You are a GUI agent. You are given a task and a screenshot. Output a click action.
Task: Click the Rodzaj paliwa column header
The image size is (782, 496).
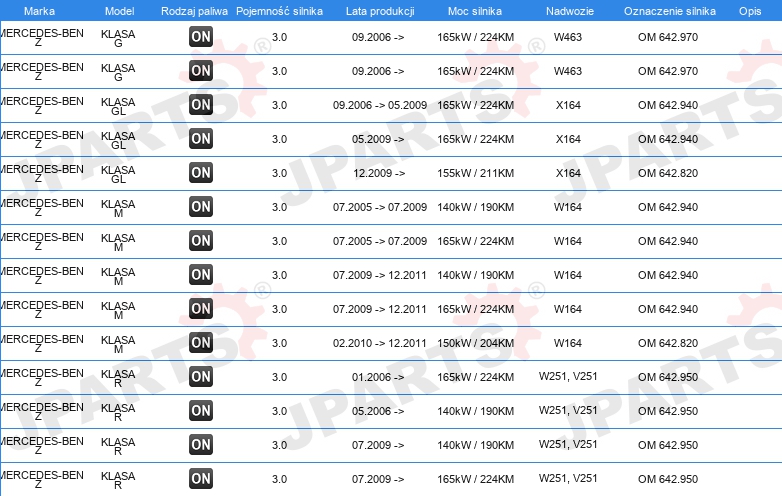(195, 11)
